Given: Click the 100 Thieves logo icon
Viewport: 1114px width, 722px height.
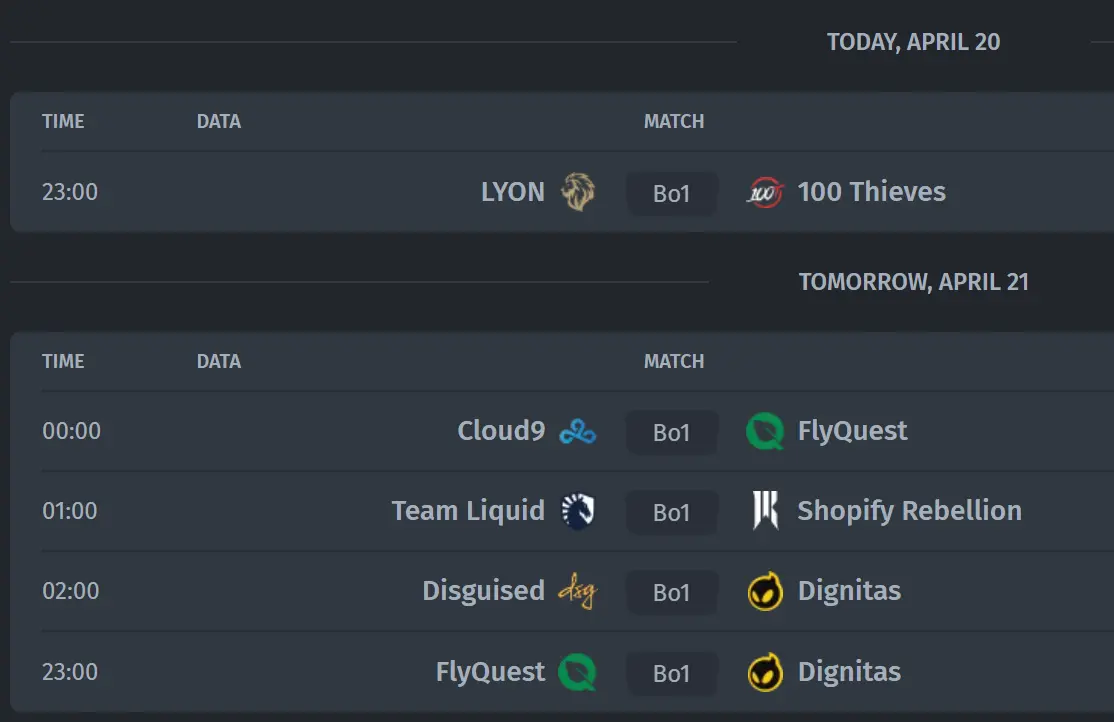Looking at the screenshot, I should [x=764, y=193].
